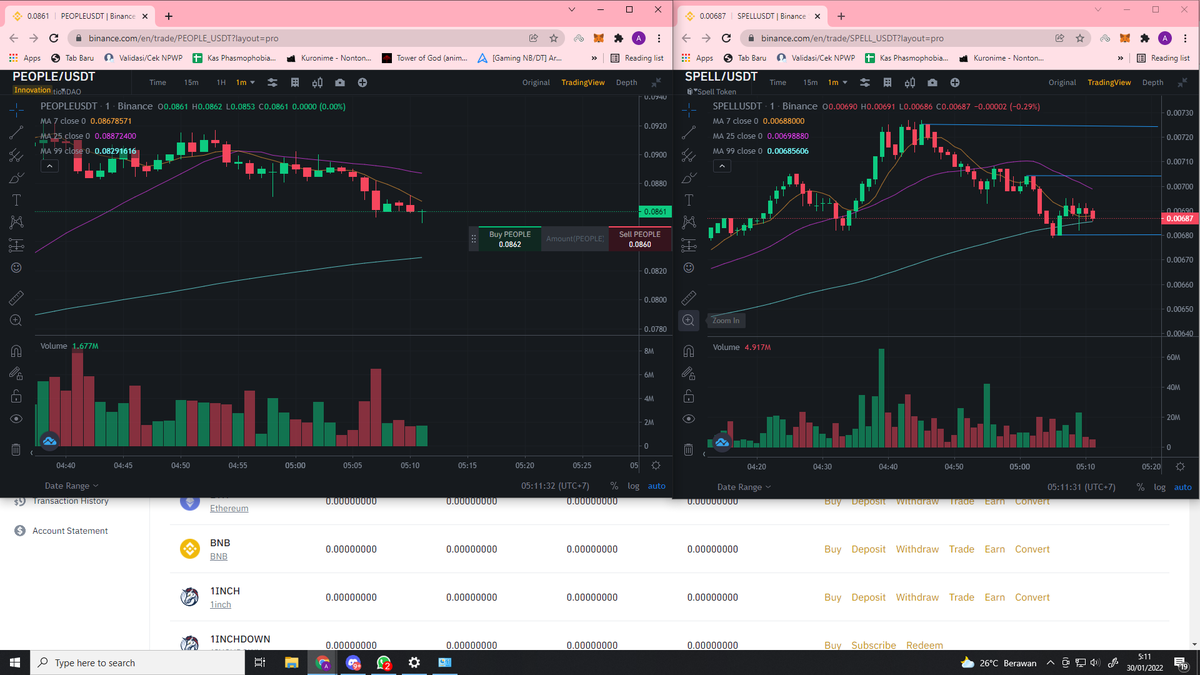Image resolution: width=1200 pixels, height=675 pixels.
Task: Collapse indicator legend in SPELL chart
Action: [x=722, y=167]
